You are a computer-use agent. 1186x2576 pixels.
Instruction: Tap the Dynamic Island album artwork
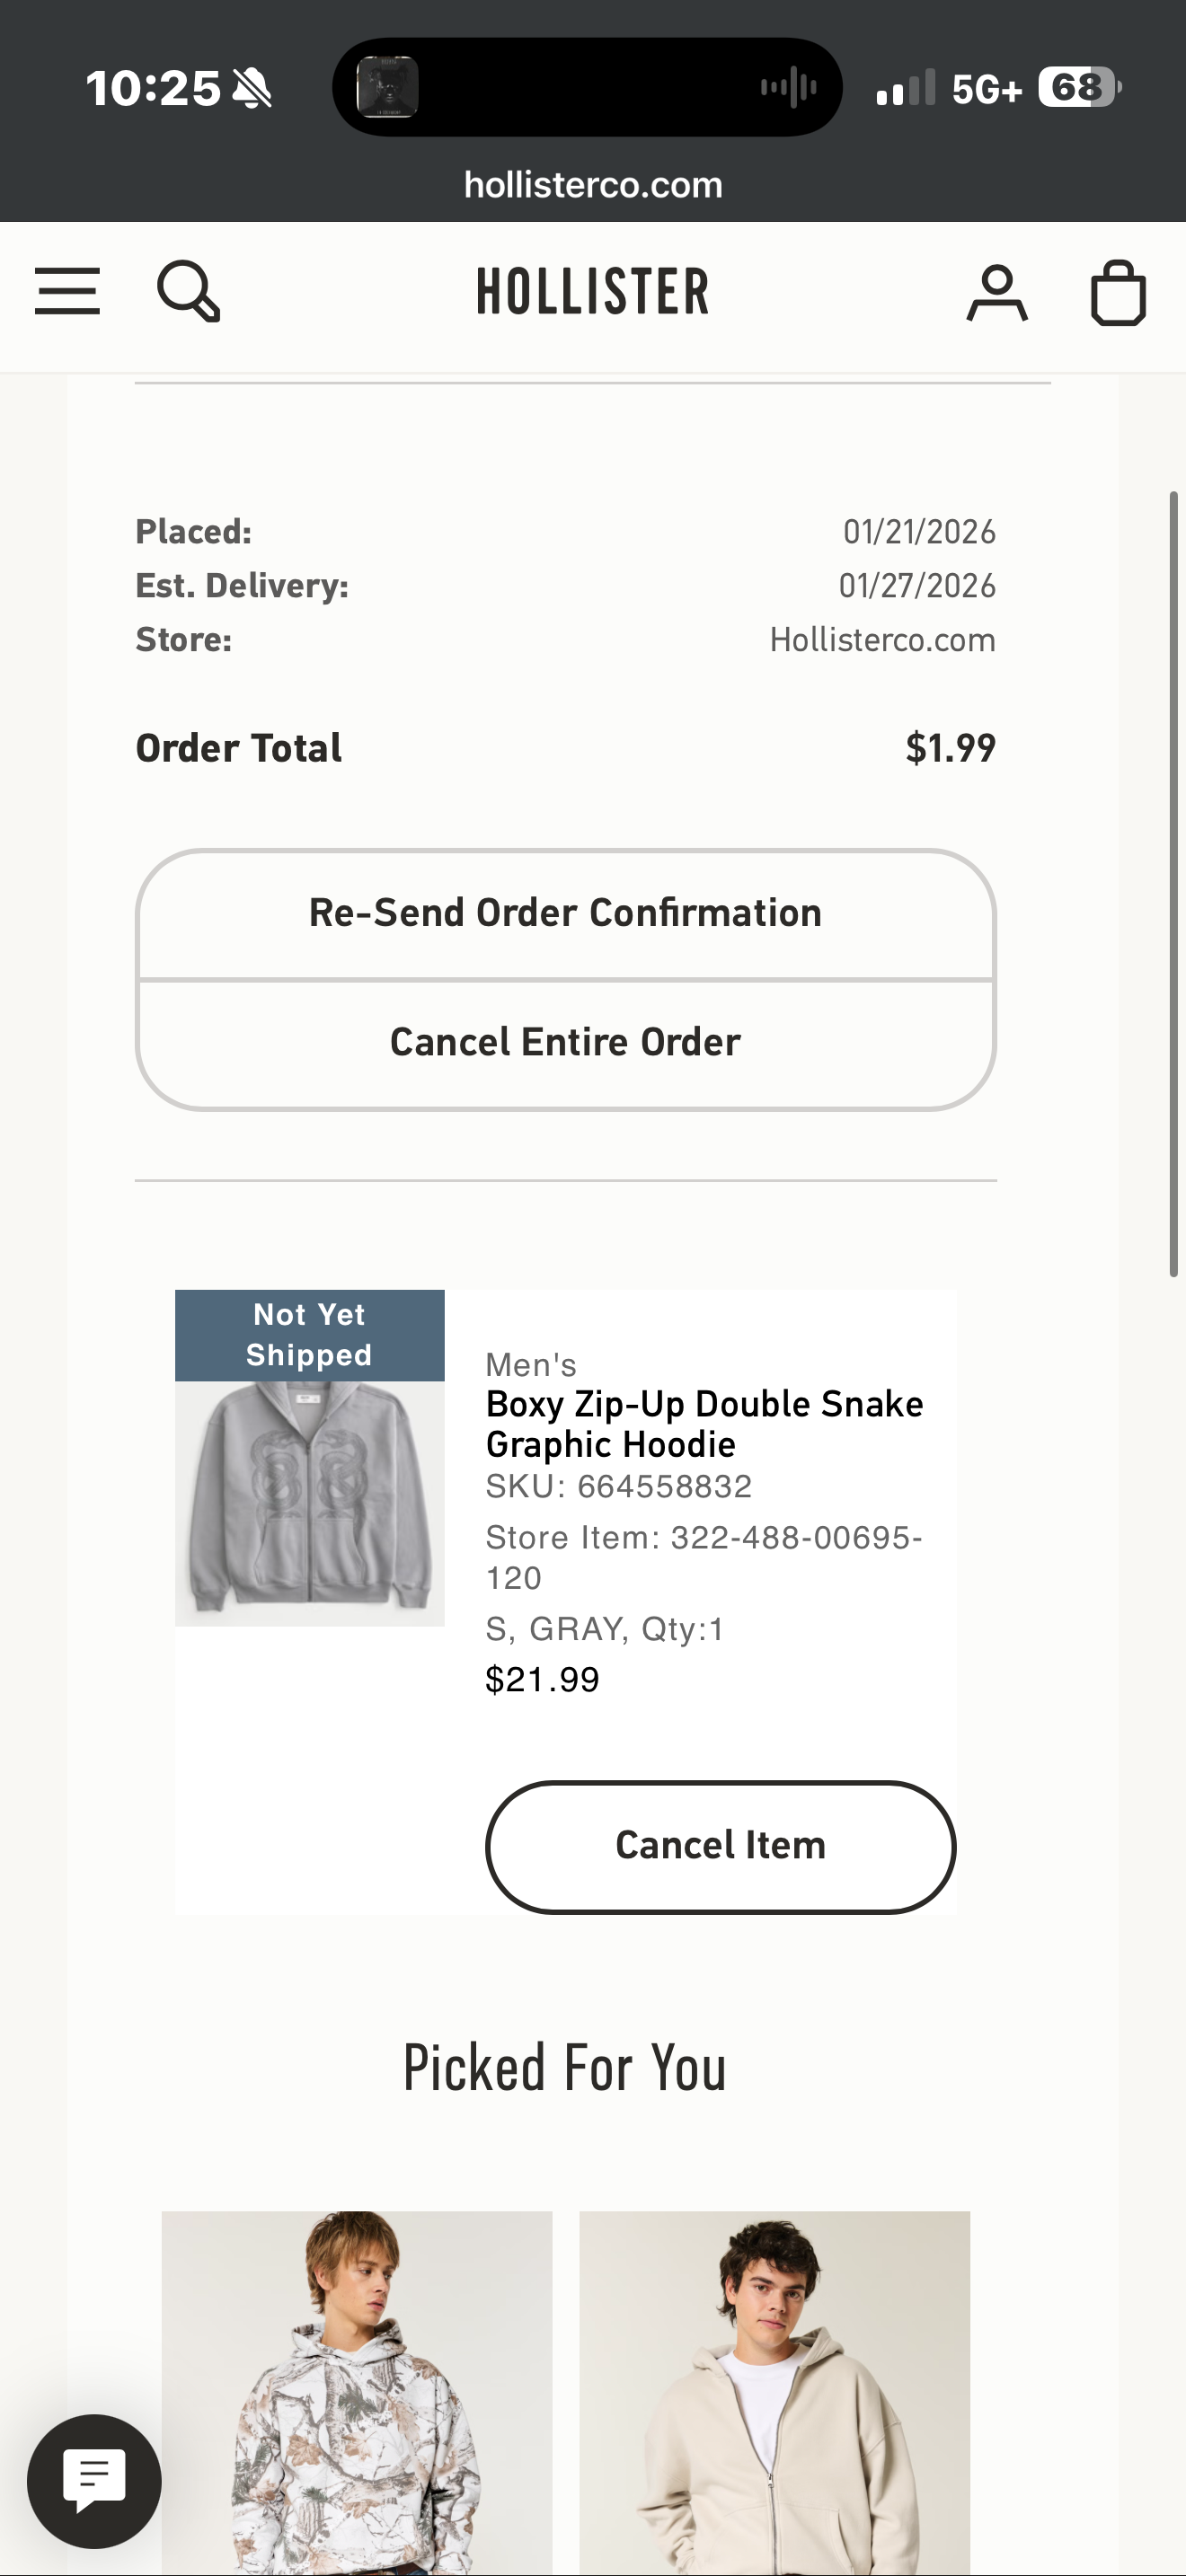click(x=387, y=87)
